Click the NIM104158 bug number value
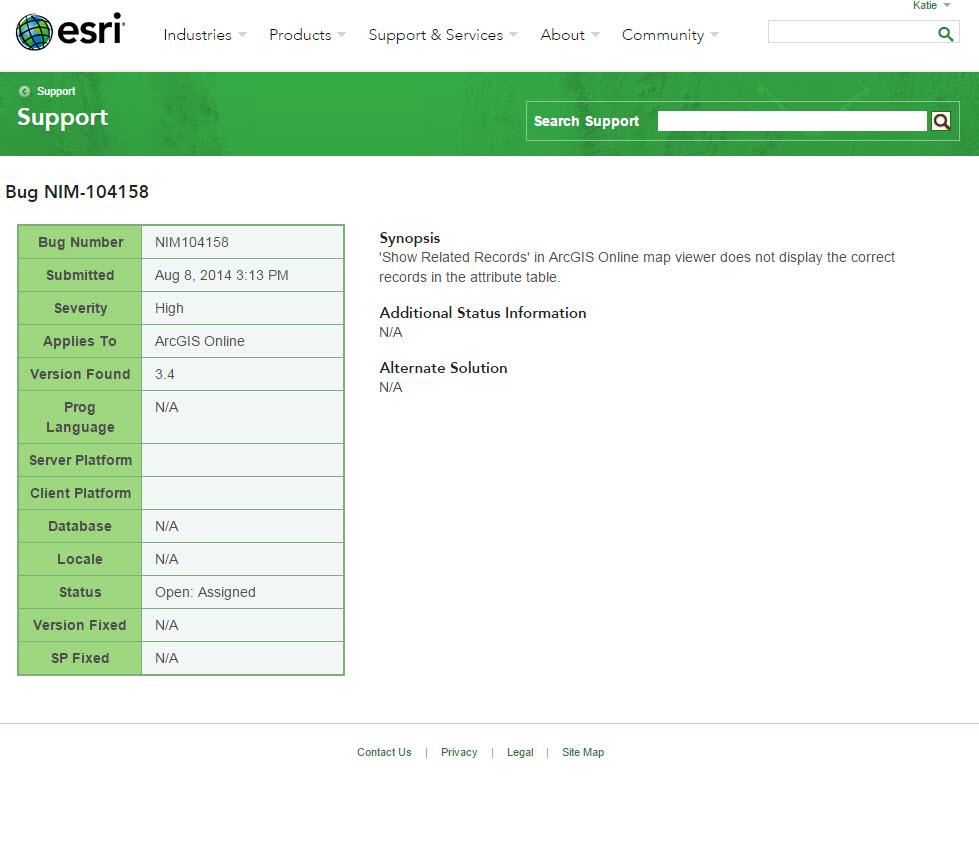This screenshot has width=979, height=859. coord(192,242)
